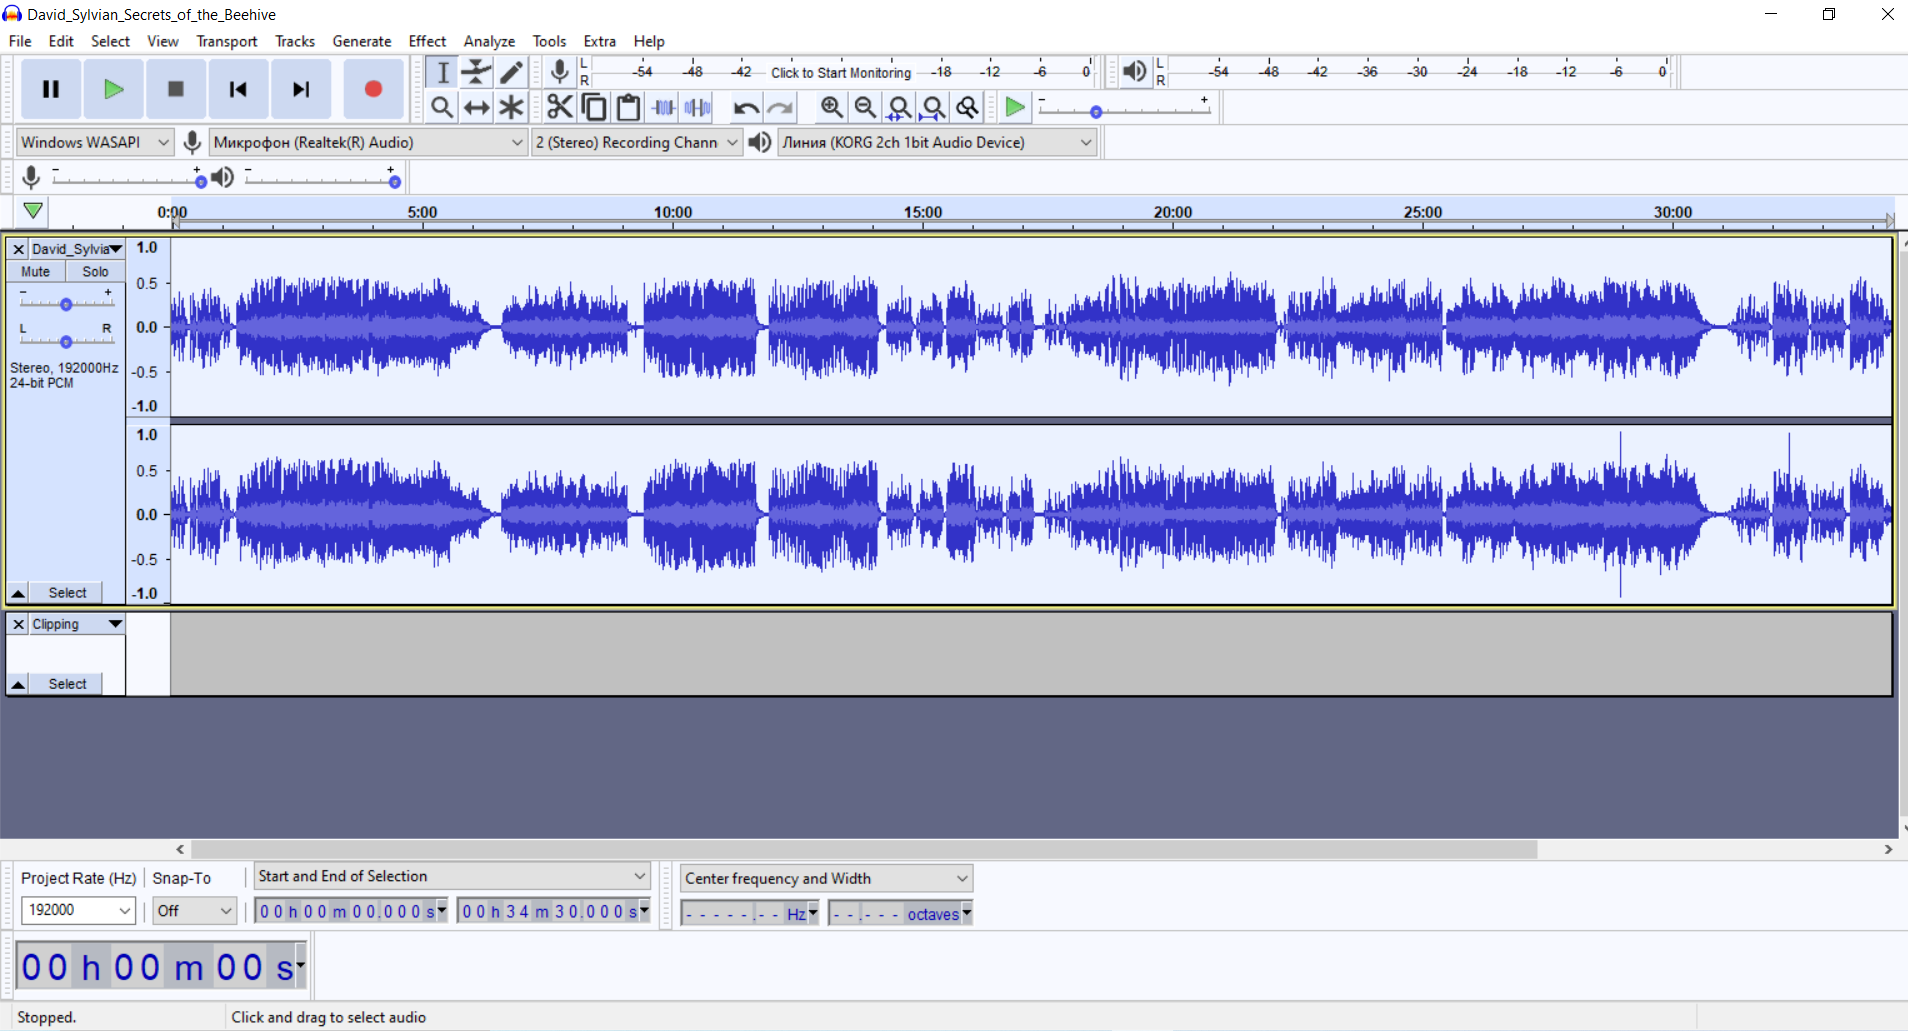The image size is (1908, 1031).
Task: Open the Analyze menu
Action: (489, 41)
